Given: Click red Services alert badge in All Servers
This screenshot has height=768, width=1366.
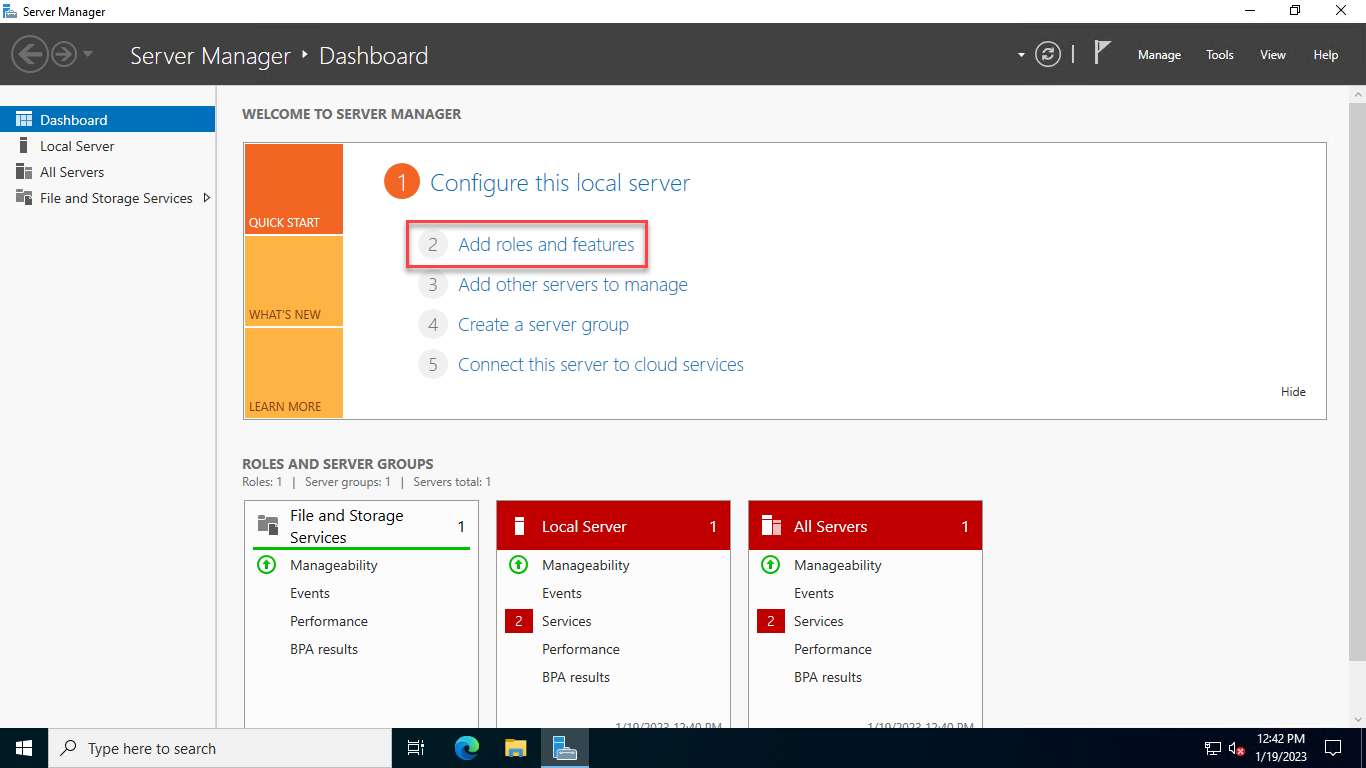Looking at the screenshot, I should [771, 621].
